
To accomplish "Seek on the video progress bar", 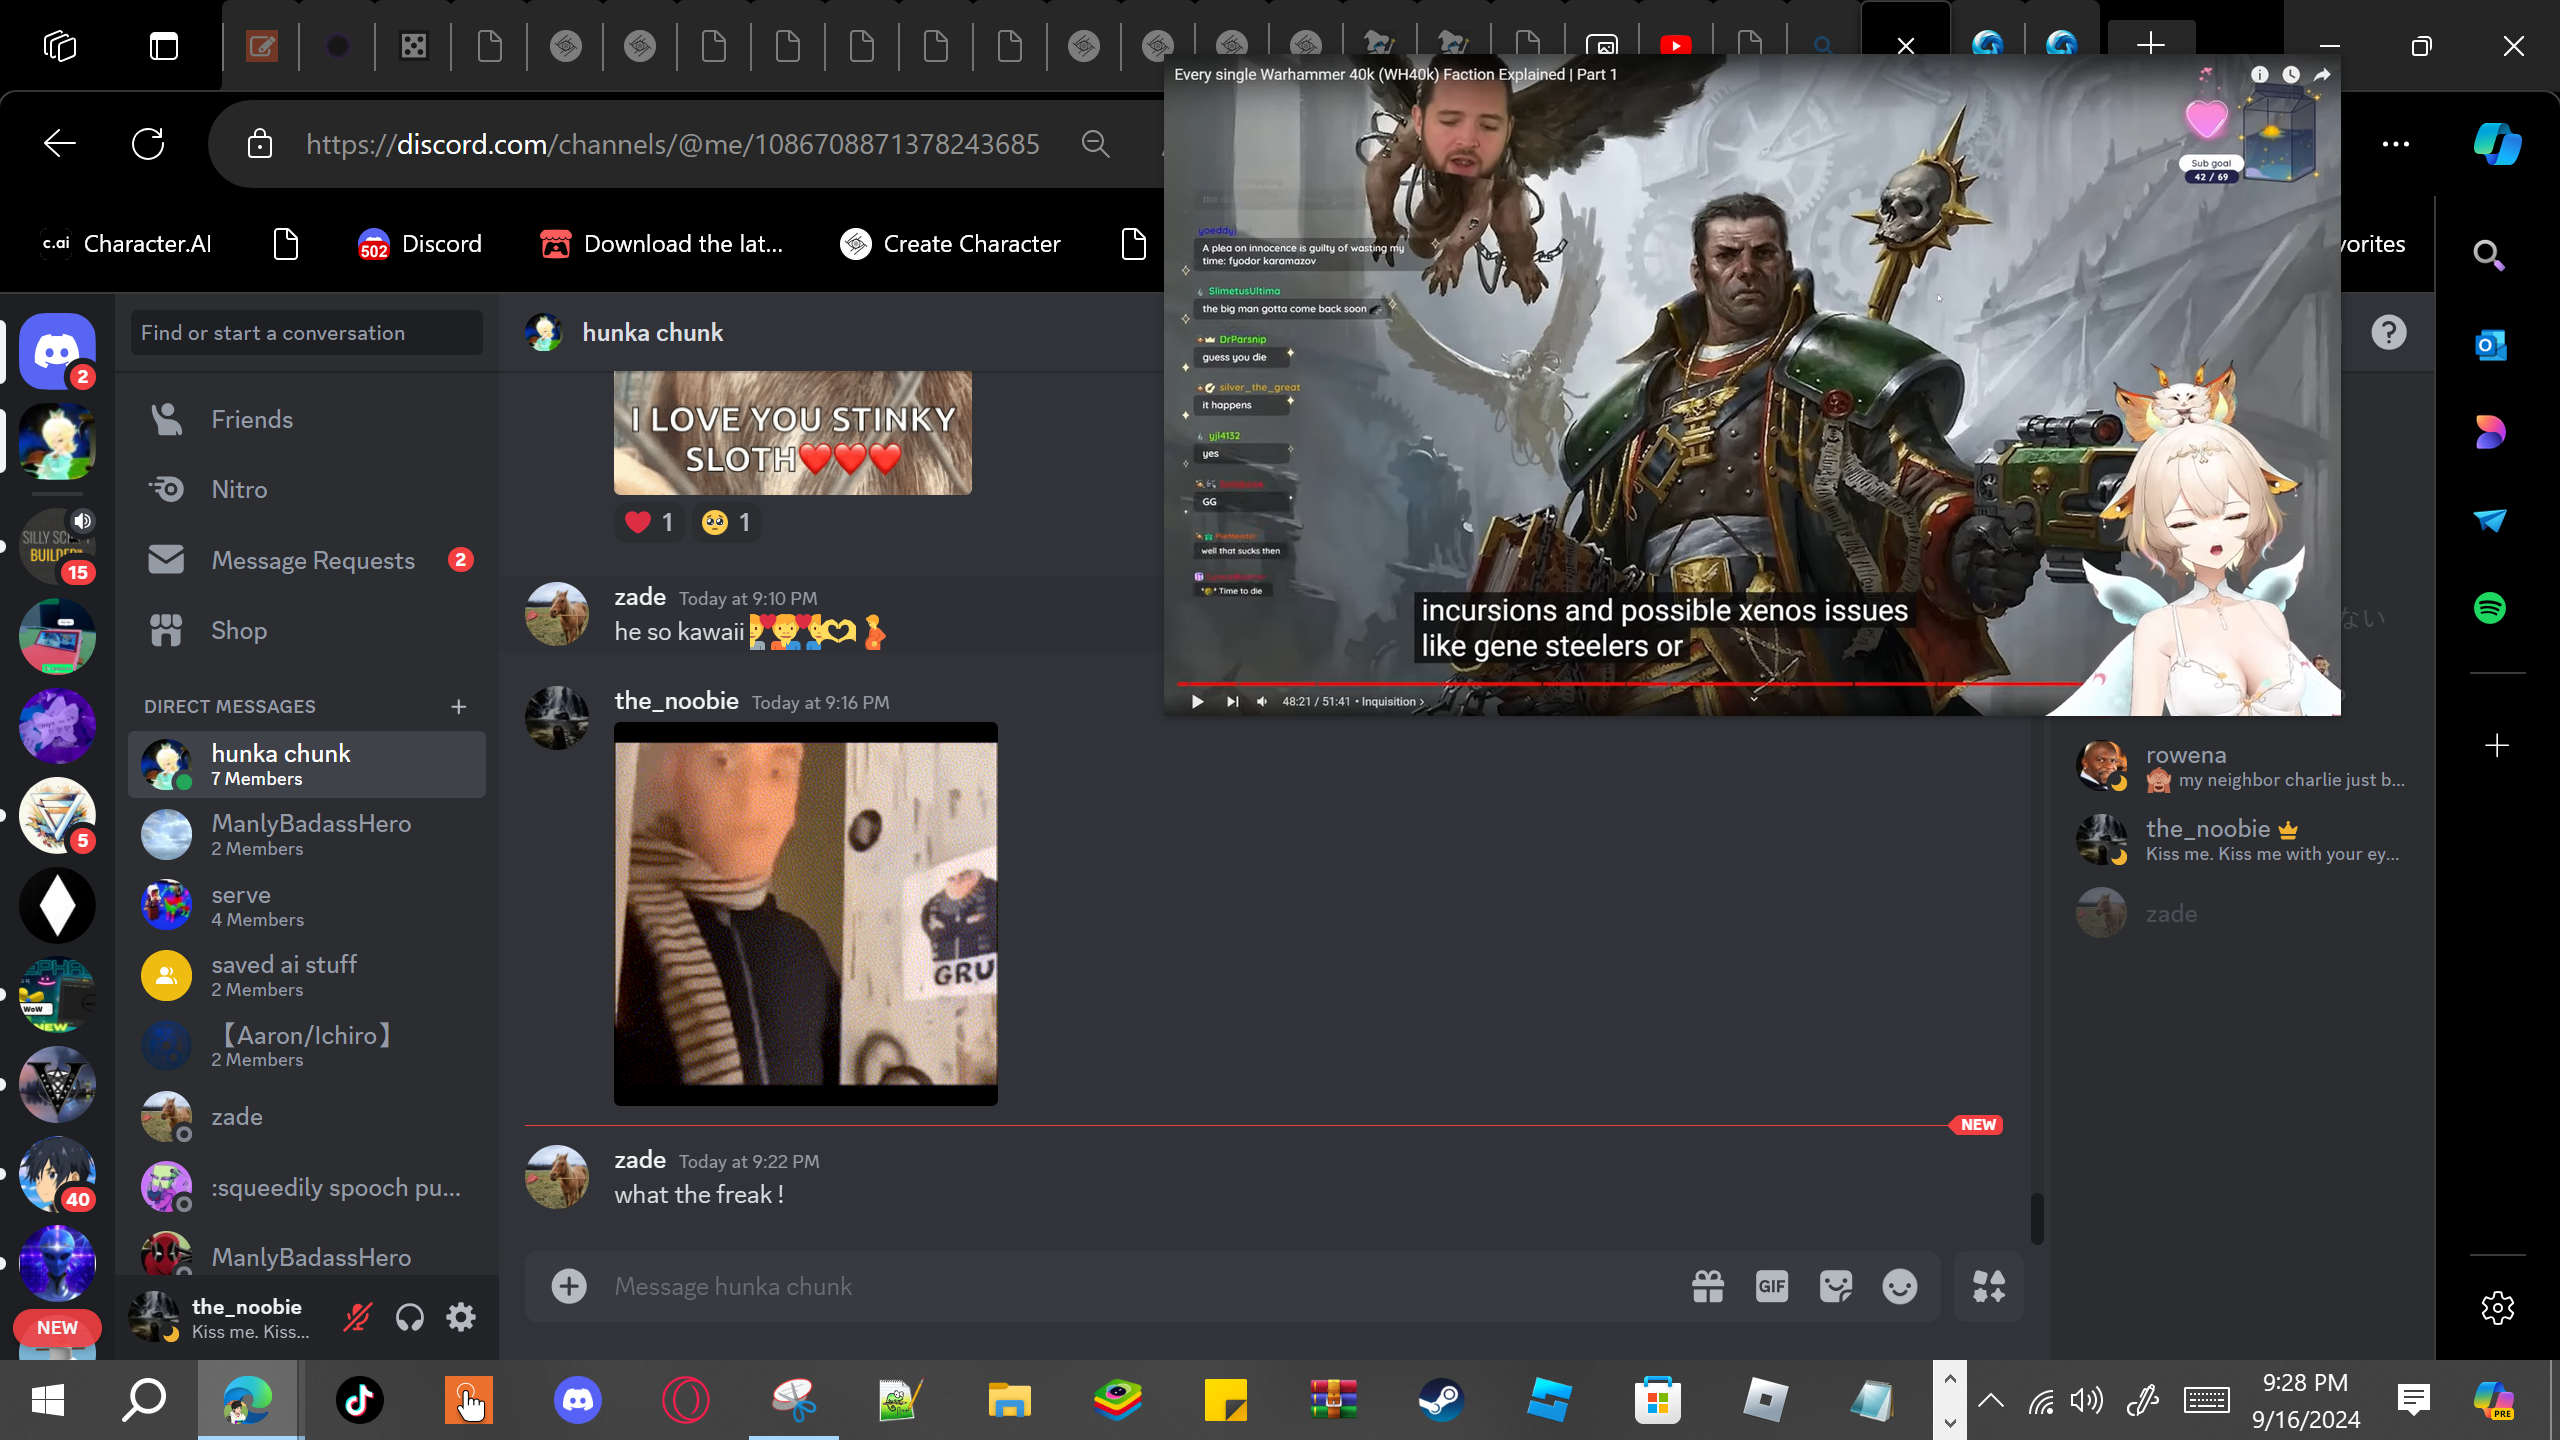I will [1630, 684].
